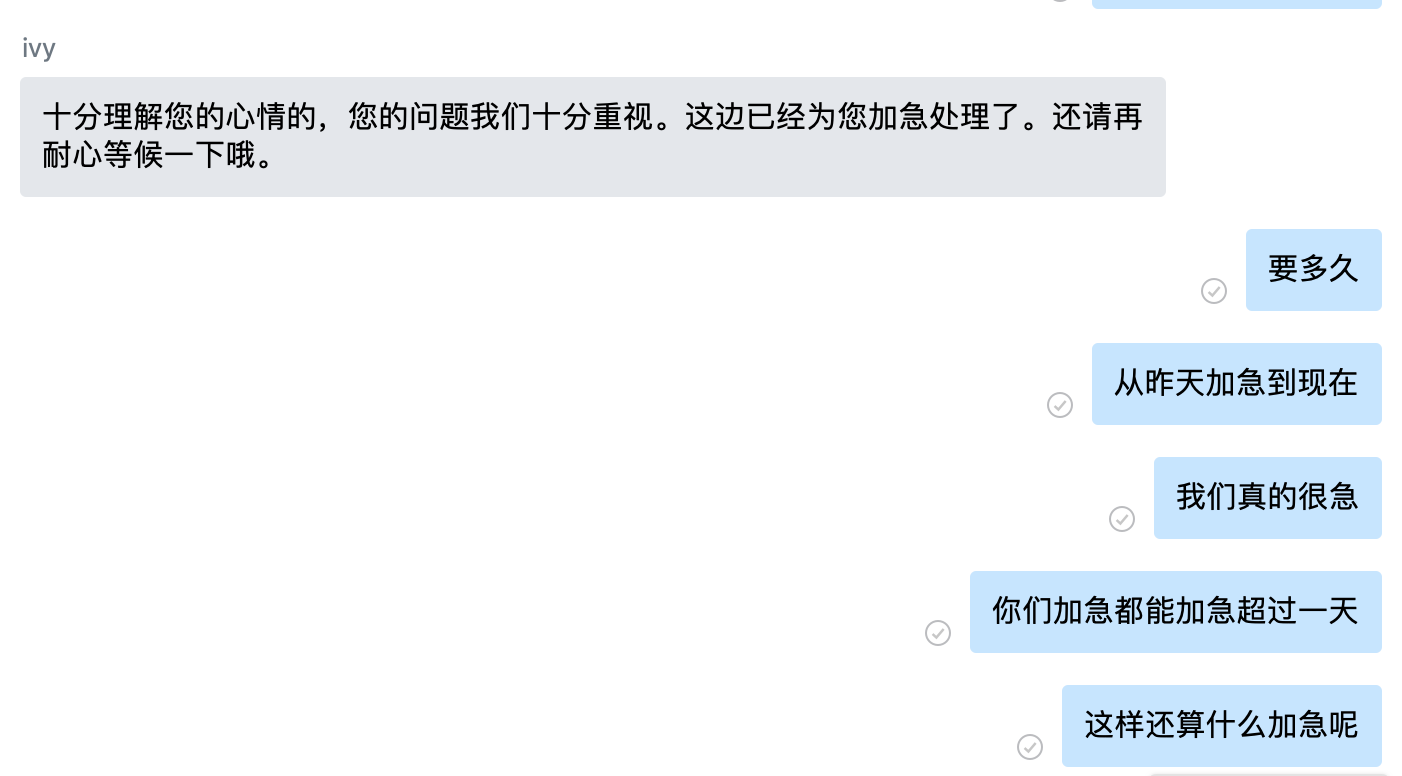Select the 我们真的很急 message bubble

click(1268, 498)
